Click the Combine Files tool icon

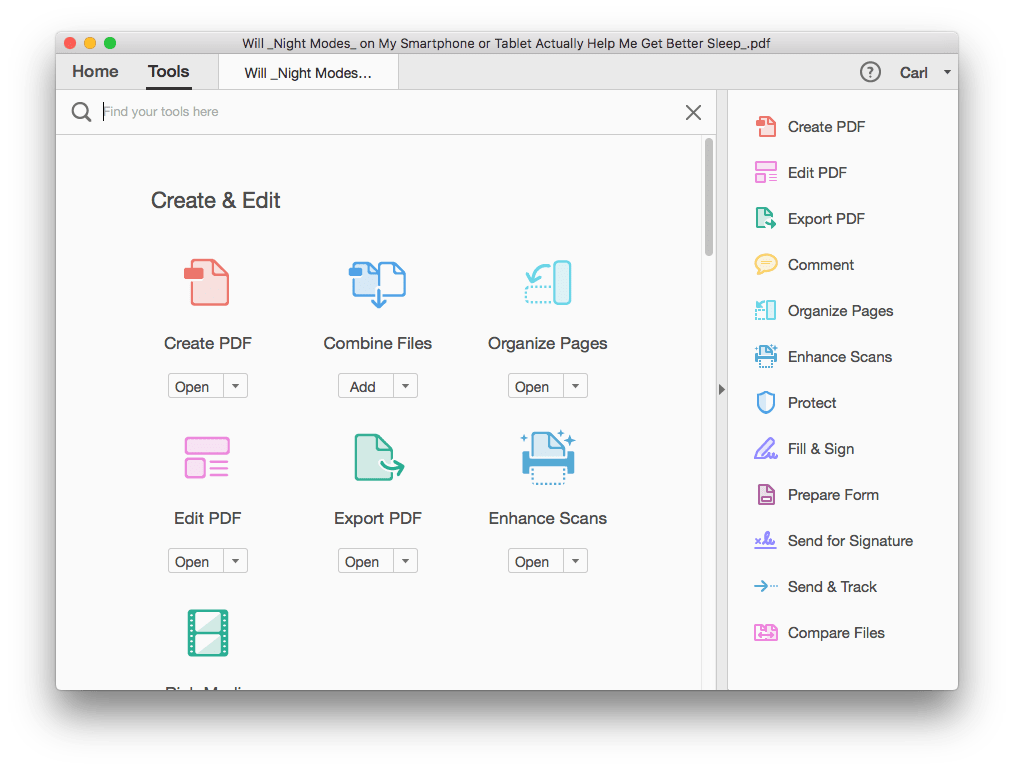coord(377,283)
